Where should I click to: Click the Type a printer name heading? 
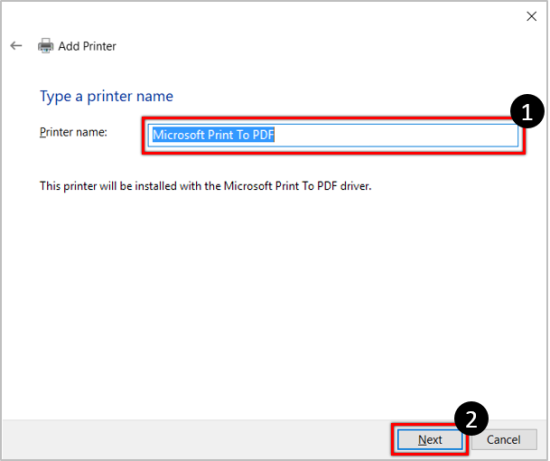(106, 96)
